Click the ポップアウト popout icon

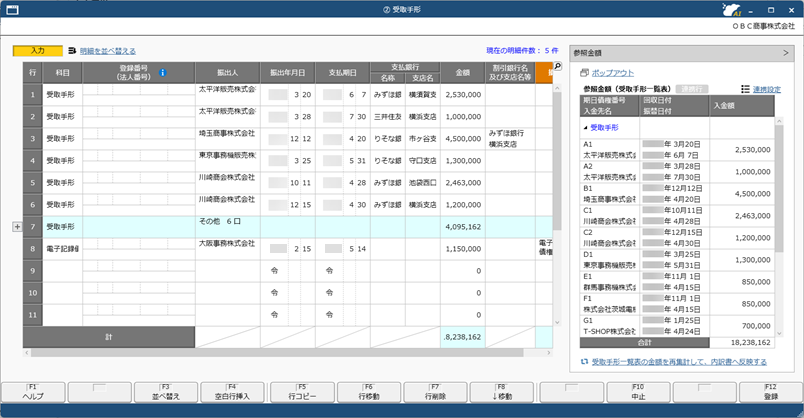(584, 73)
